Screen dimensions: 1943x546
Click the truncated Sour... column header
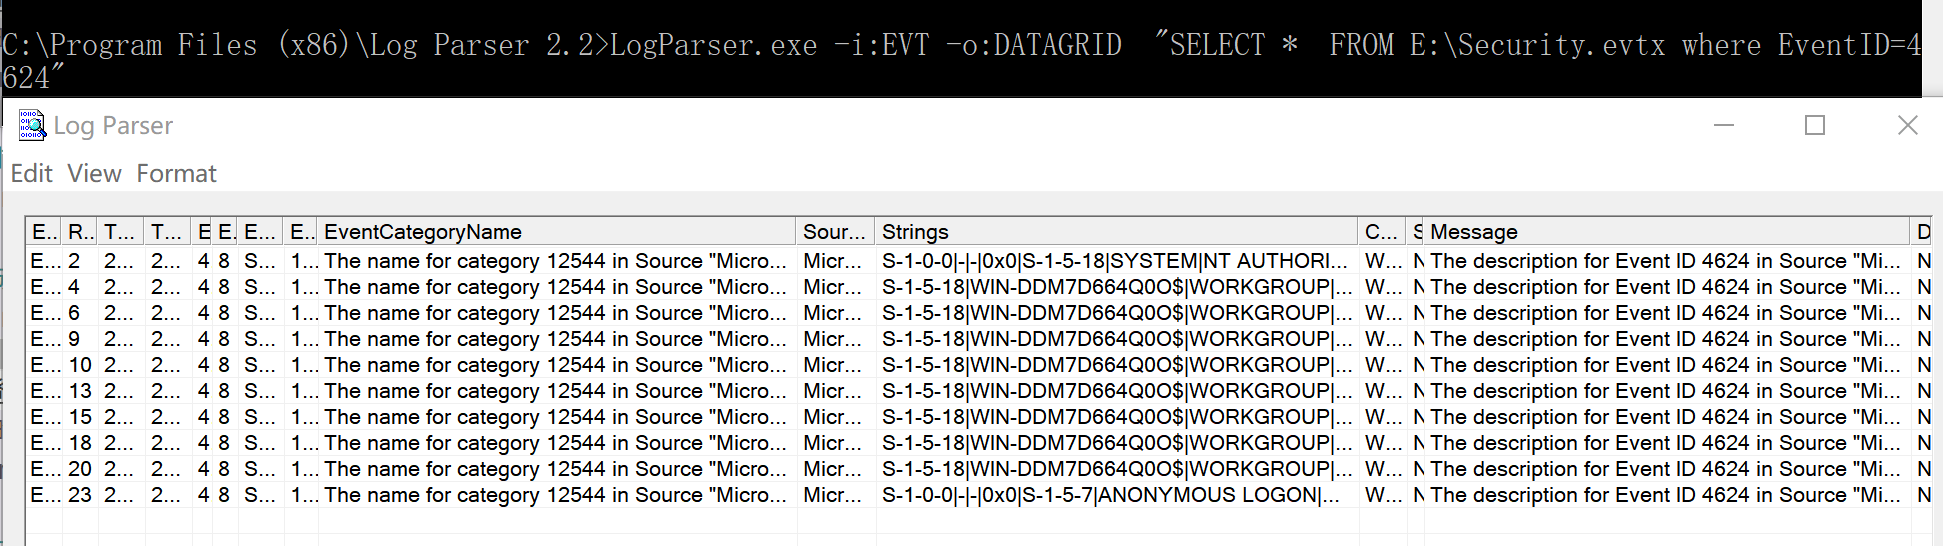point(835,232)
